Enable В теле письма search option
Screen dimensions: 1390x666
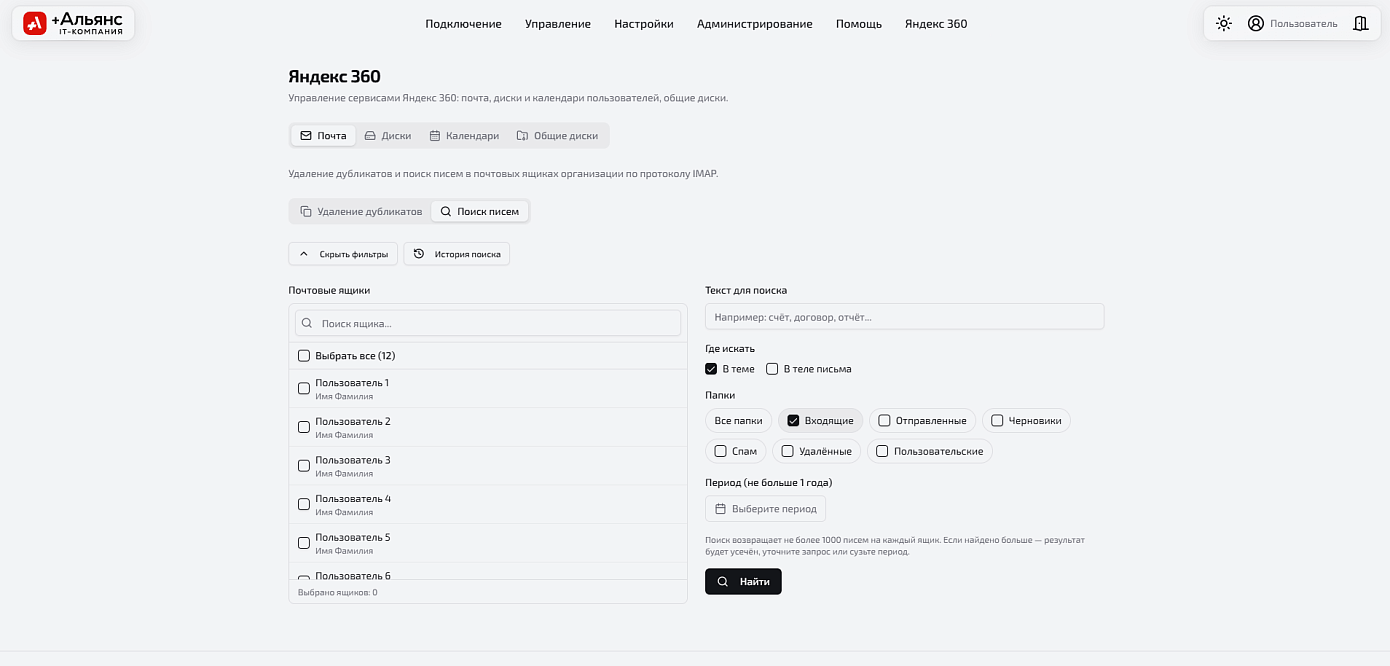pos(772,369)
